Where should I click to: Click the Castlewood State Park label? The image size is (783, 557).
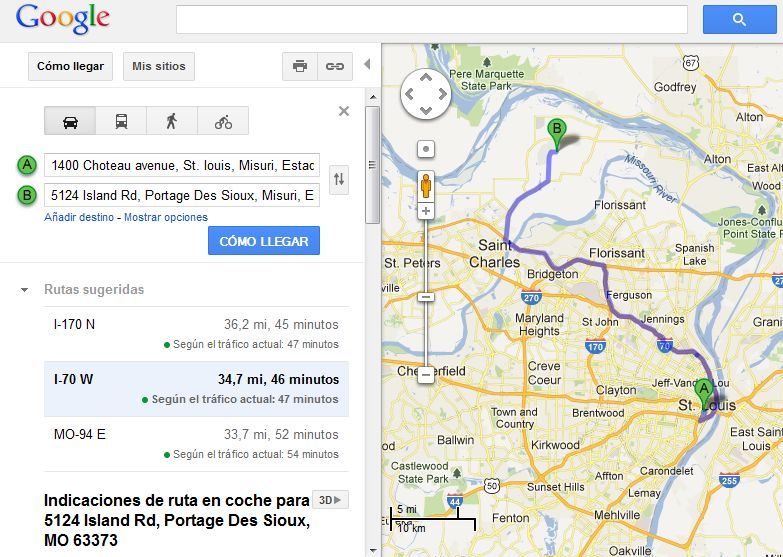(419, 473)
